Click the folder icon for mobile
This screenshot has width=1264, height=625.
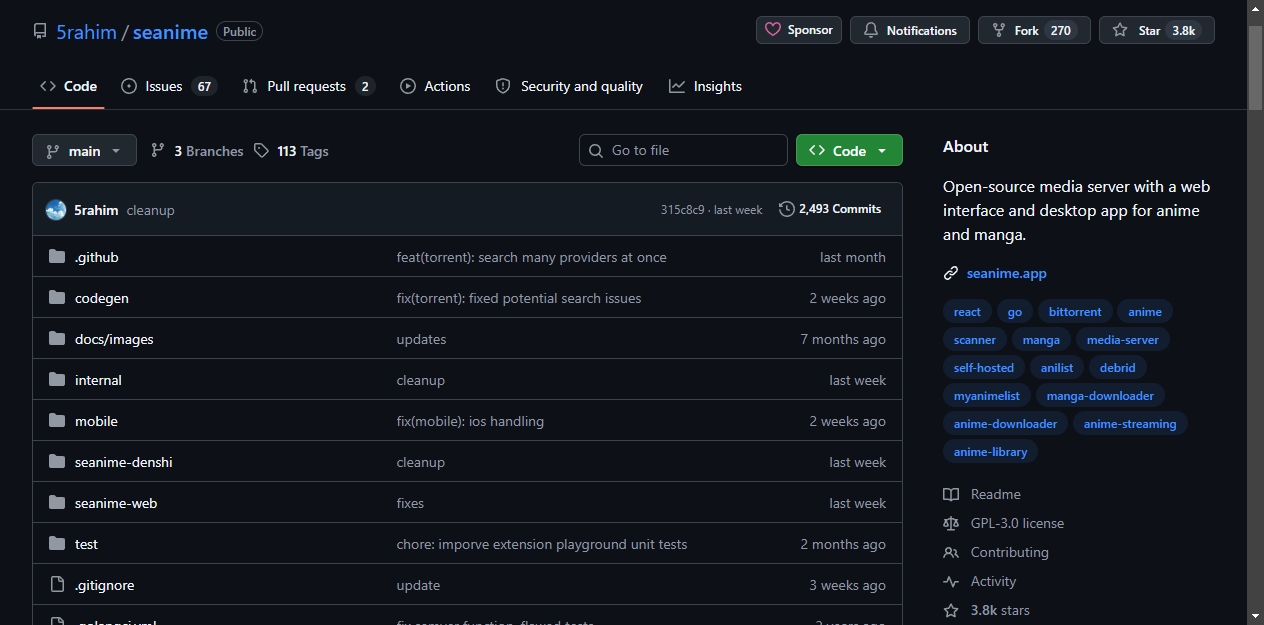tap(57, 421)
